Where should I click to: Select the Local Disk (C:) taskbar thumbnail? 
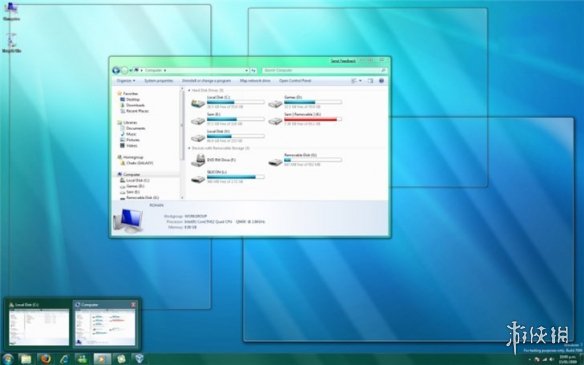tap(39, 324)
